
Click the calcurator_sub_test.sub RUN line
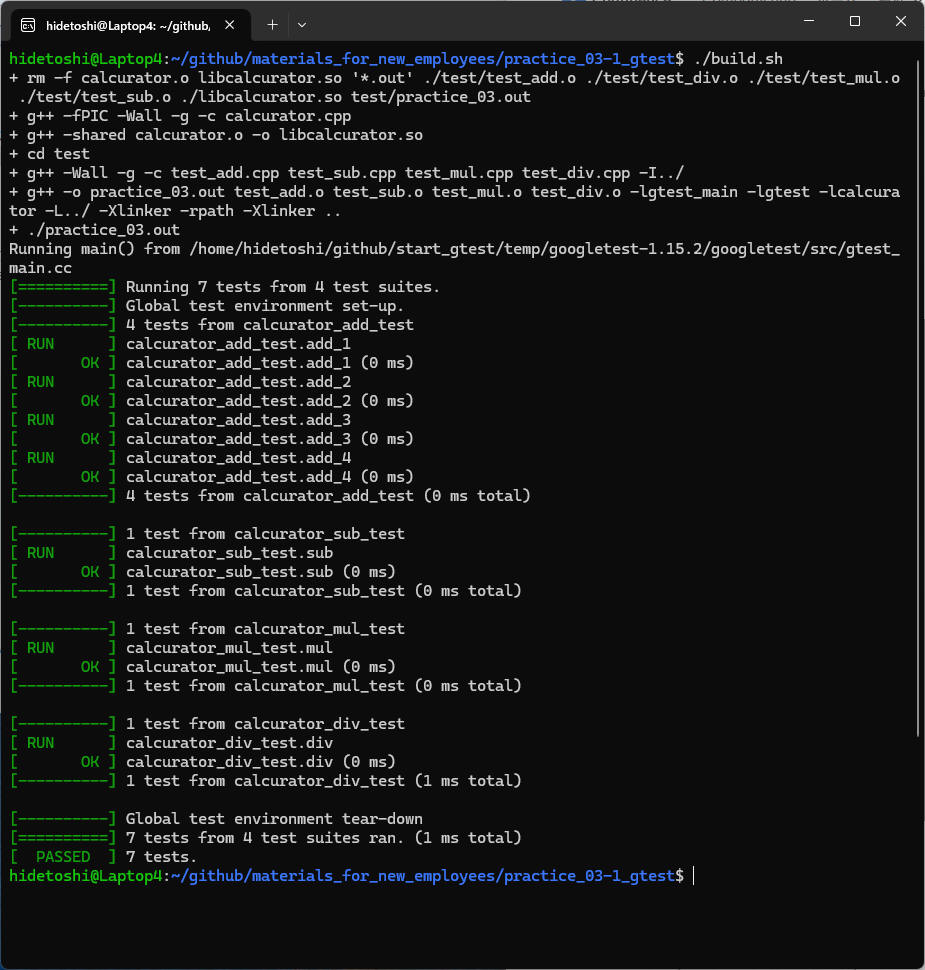(229, 553)
